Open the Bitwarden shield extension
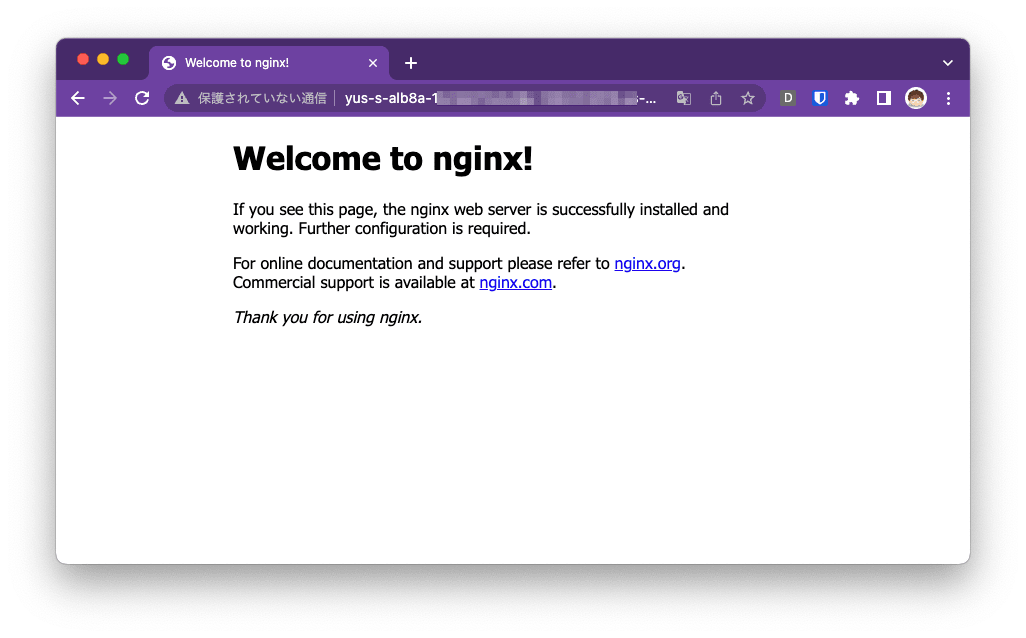 pos(820,98)
